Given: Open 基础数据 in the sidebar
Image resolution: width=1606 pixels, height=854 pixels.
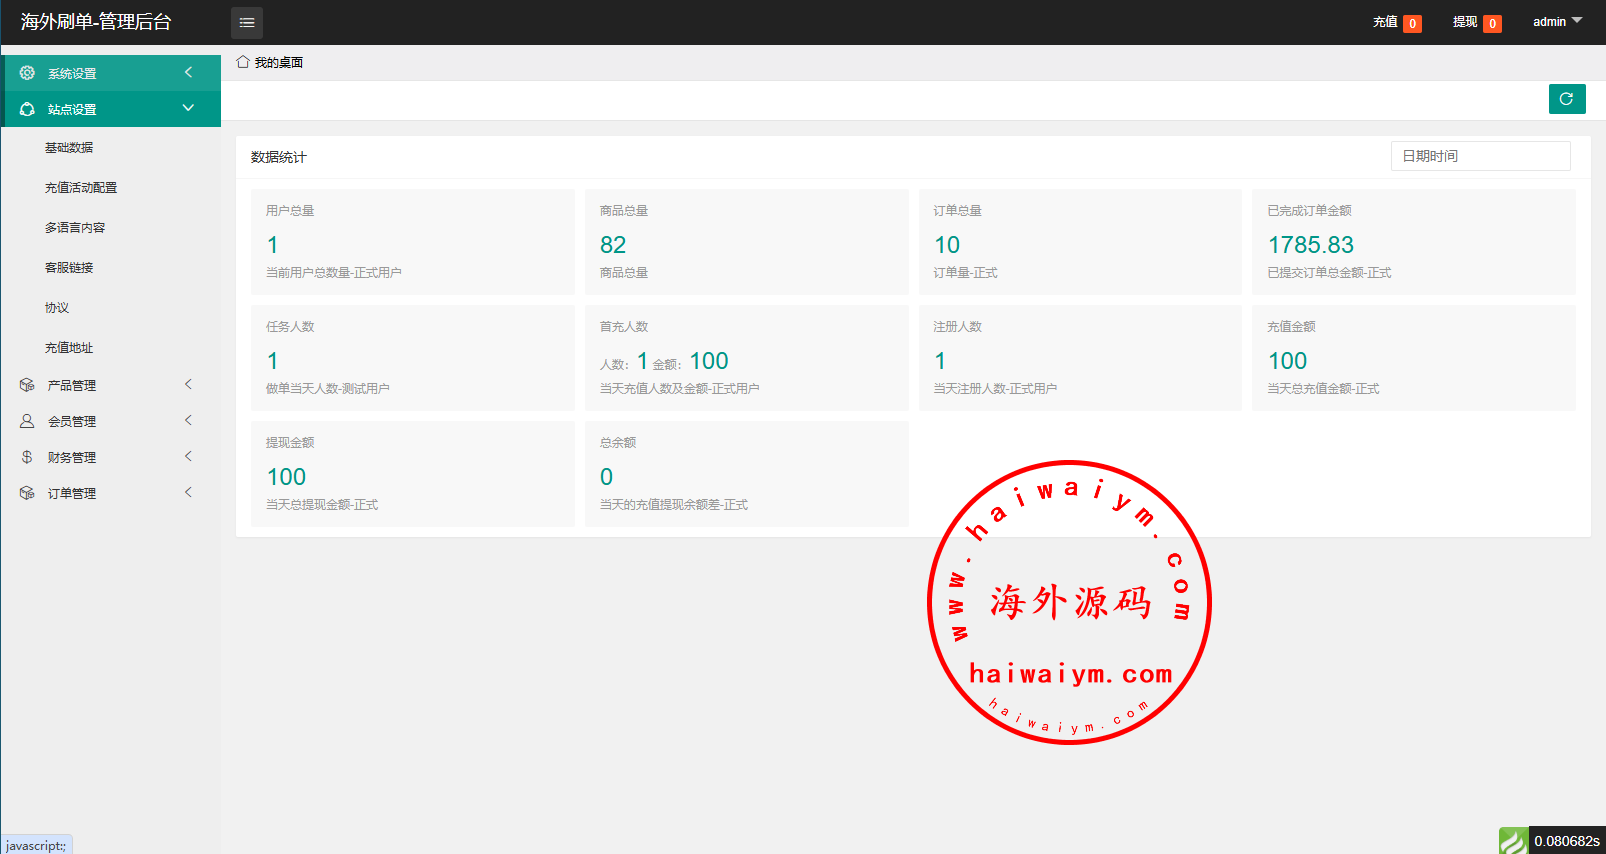Looking at the screenshot, I should (69, 147).
